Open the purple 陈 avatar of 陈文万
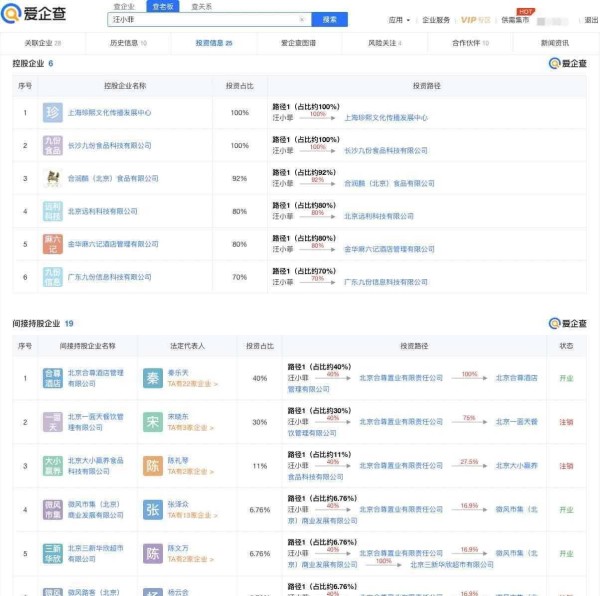 pyautogui.click(x=153, y=554)
